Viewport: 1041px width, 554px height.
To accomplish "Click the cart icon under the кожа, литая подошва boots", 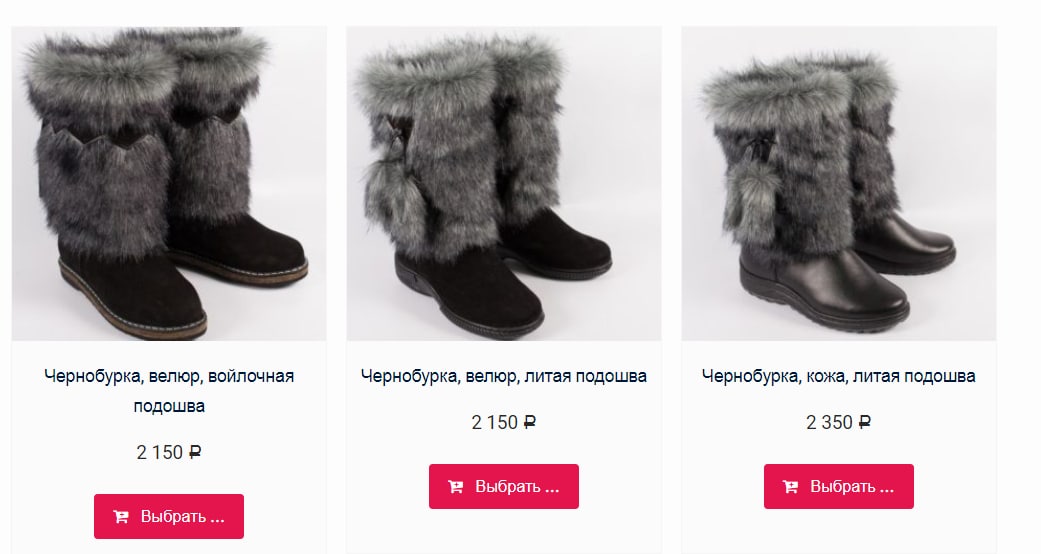I will (790, 487).
